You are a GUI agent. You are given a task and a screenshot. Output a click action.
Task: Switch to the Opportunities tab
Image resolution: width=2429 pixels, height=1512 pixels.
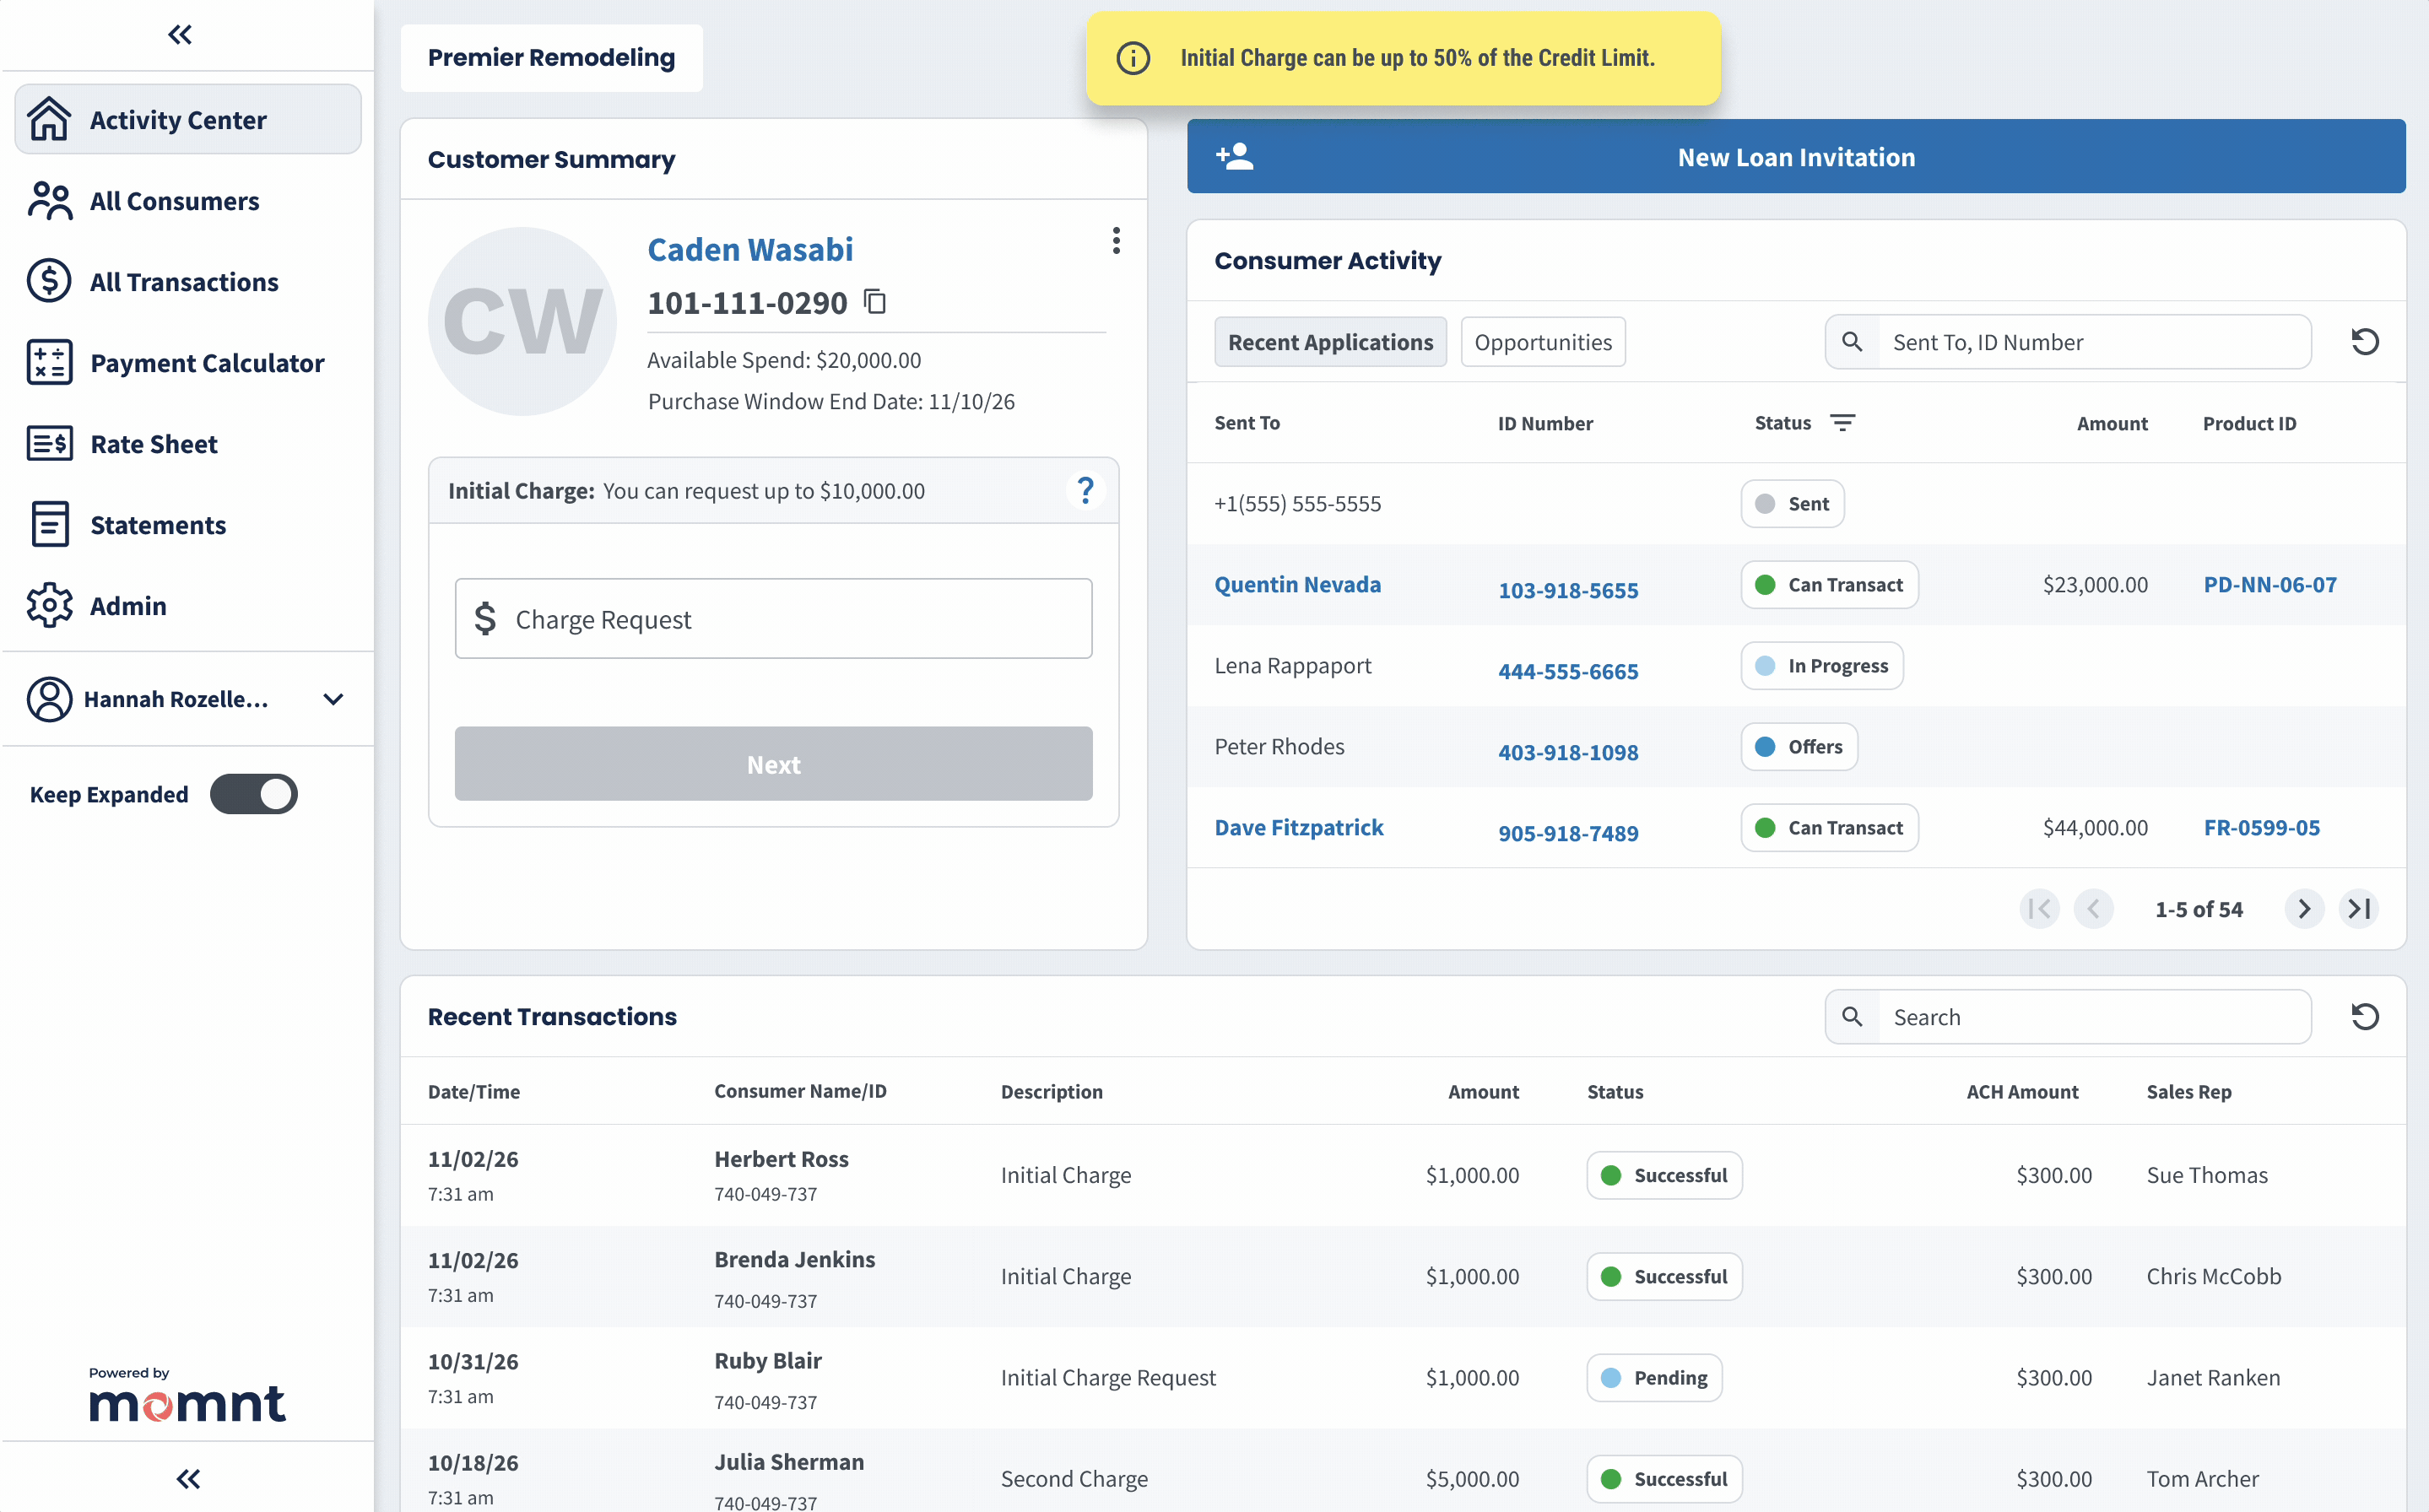click(x=1542, y=341)
